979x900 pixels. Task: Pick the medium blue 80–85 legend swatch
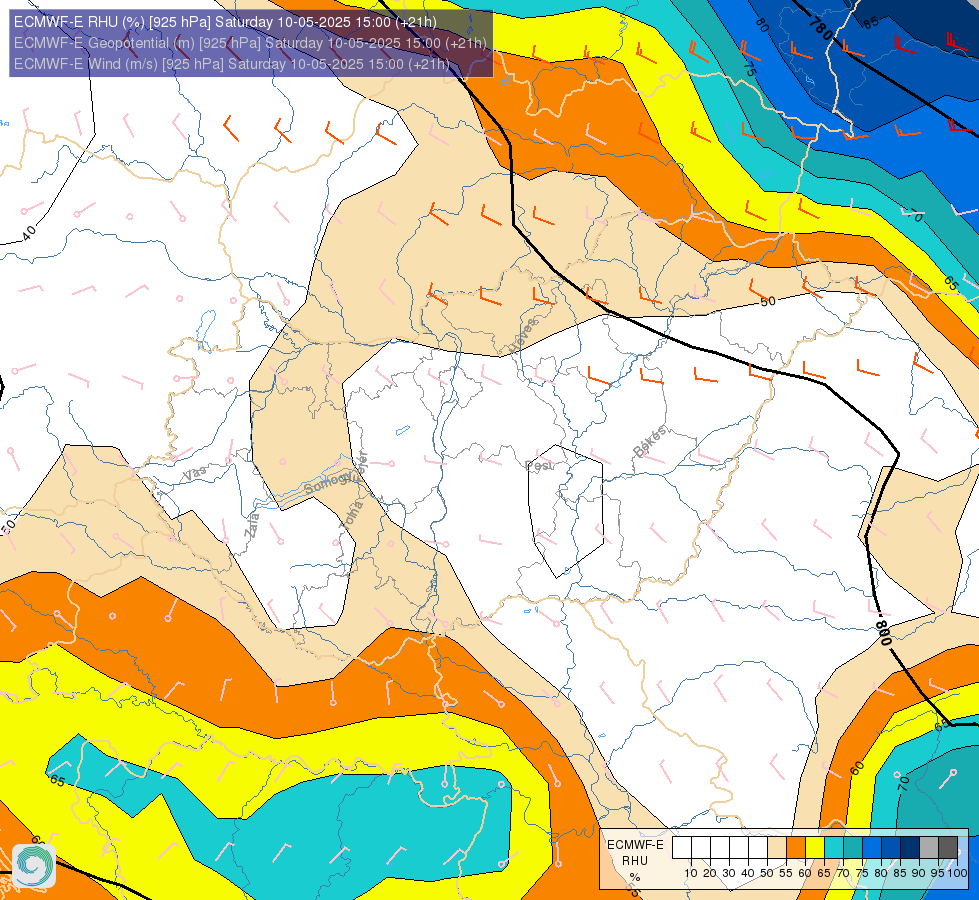pyautogui.click(x=891, y=847)
